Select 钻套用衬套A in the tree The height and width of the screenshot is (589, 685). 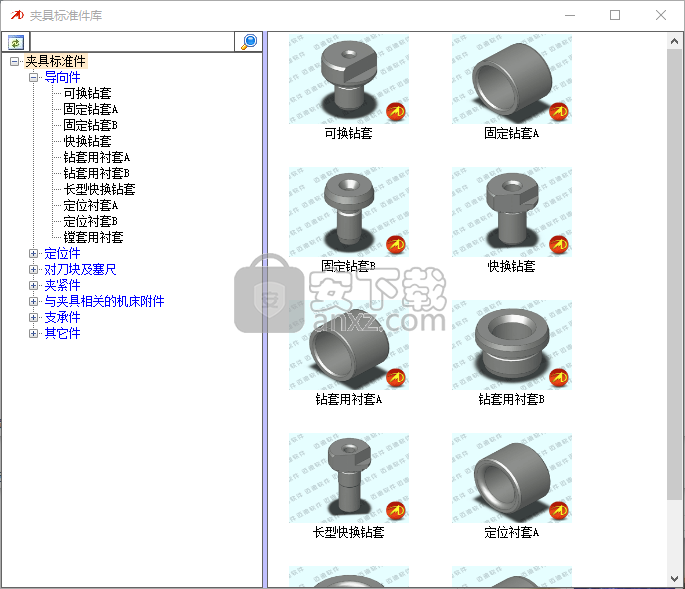pos(97,157)
